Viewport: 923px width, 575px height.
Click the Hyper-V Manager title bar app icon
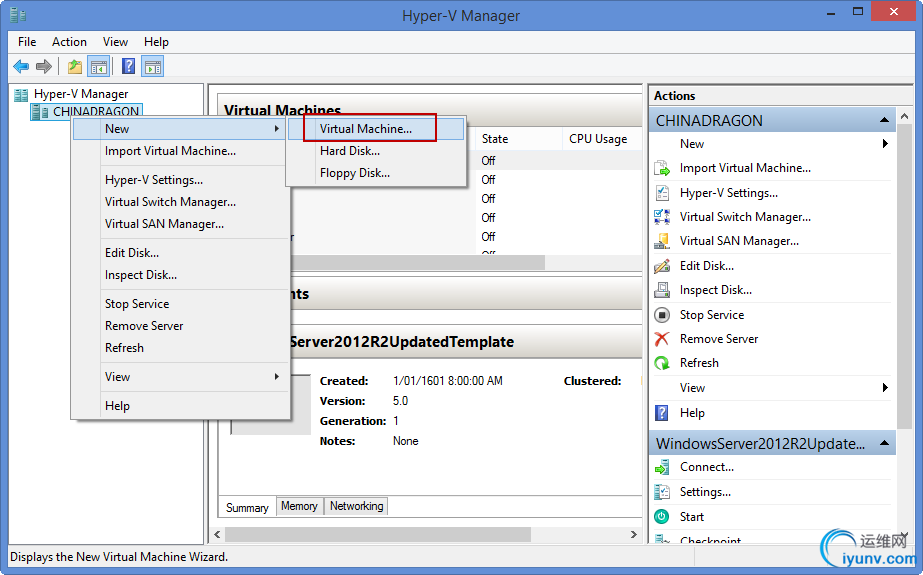[x=18, y=15]
